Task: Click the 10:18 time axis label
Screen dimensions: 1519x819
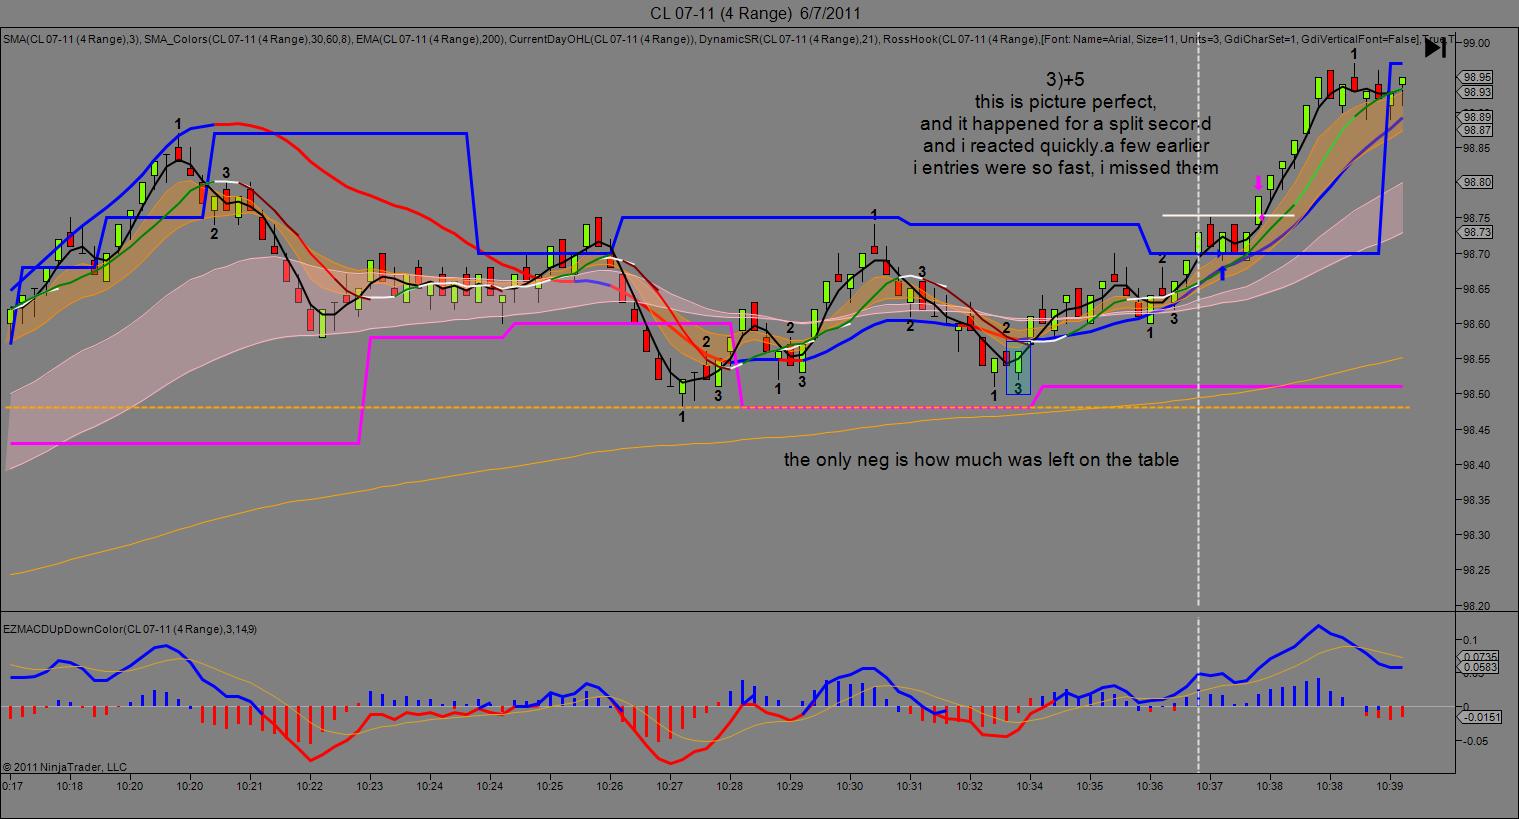Action: 70,786
